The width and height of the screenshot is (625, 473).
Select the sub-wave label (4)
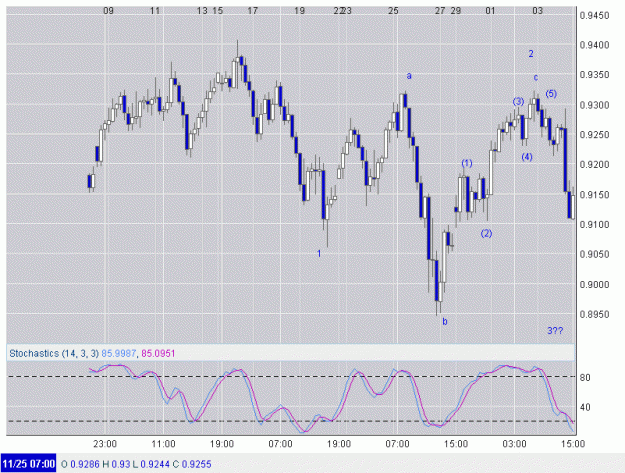(527, 157)
